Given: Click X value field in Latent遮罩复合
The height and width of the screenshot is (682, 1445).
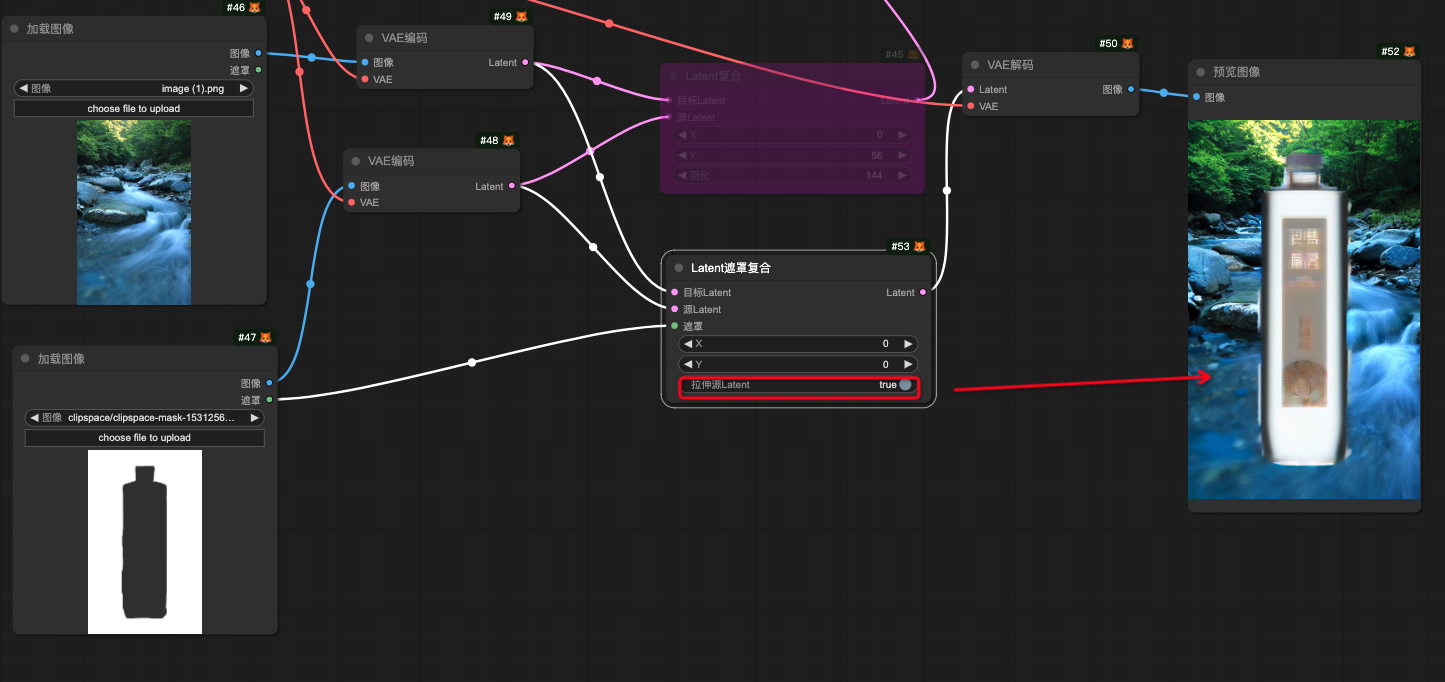Looking at the screenshot, I should [798, 344].
